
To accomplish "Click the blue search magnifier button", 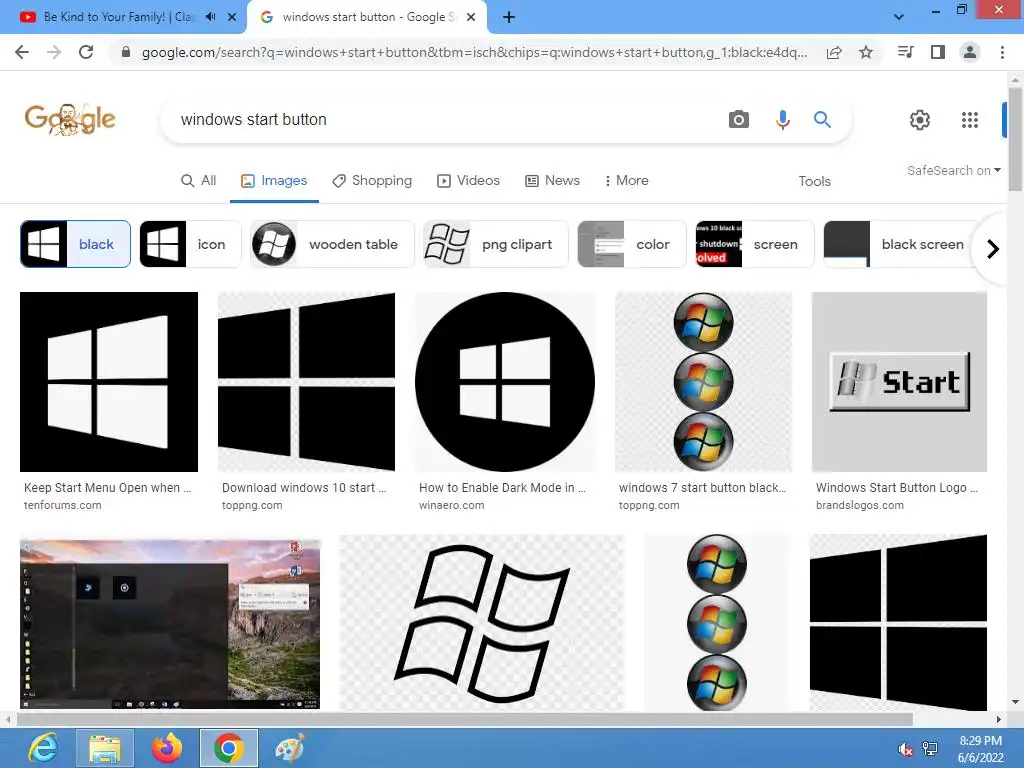I will [822, 120].
